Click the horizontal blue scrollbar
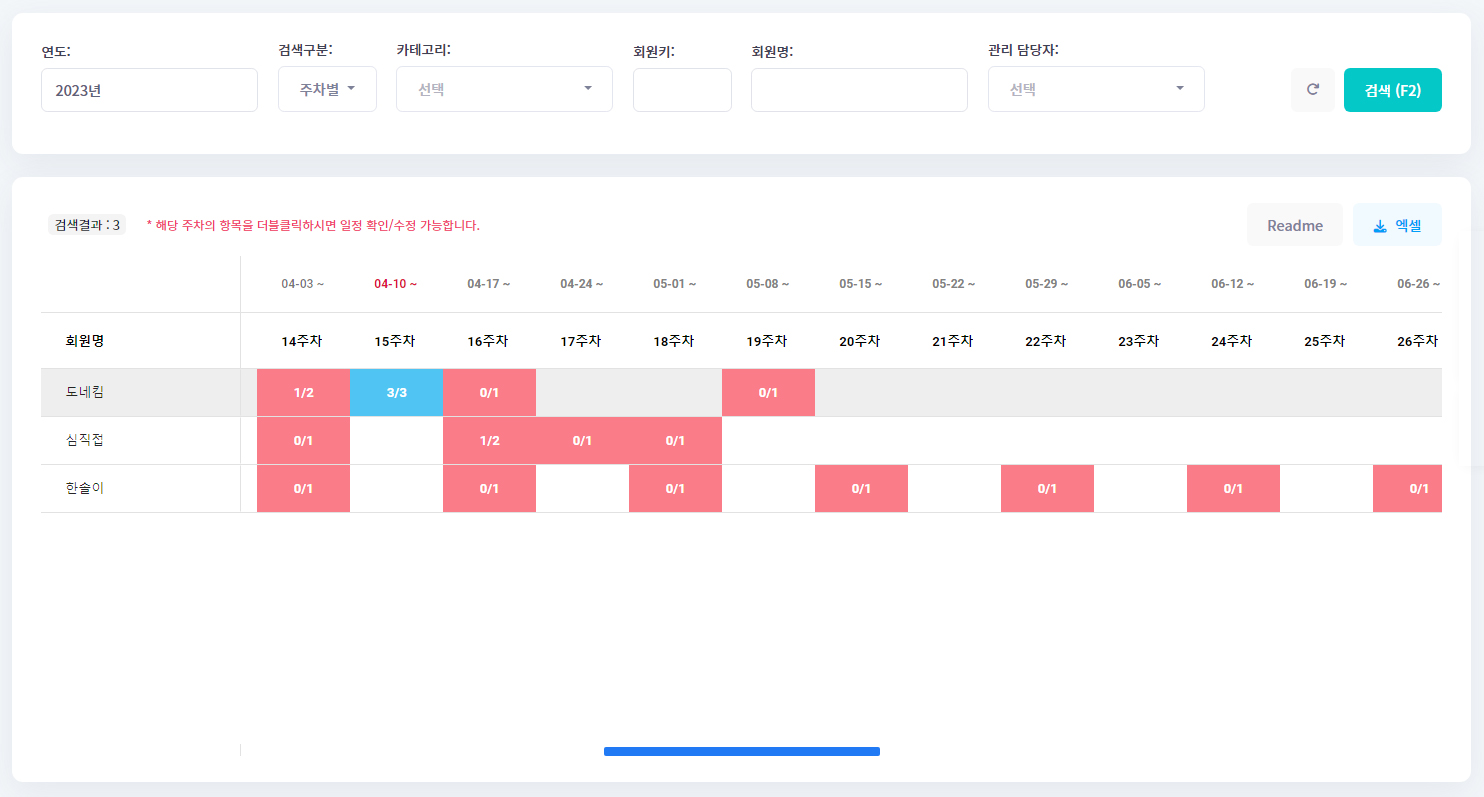The width and height of the screenshot is (1484, 797). 741,751
